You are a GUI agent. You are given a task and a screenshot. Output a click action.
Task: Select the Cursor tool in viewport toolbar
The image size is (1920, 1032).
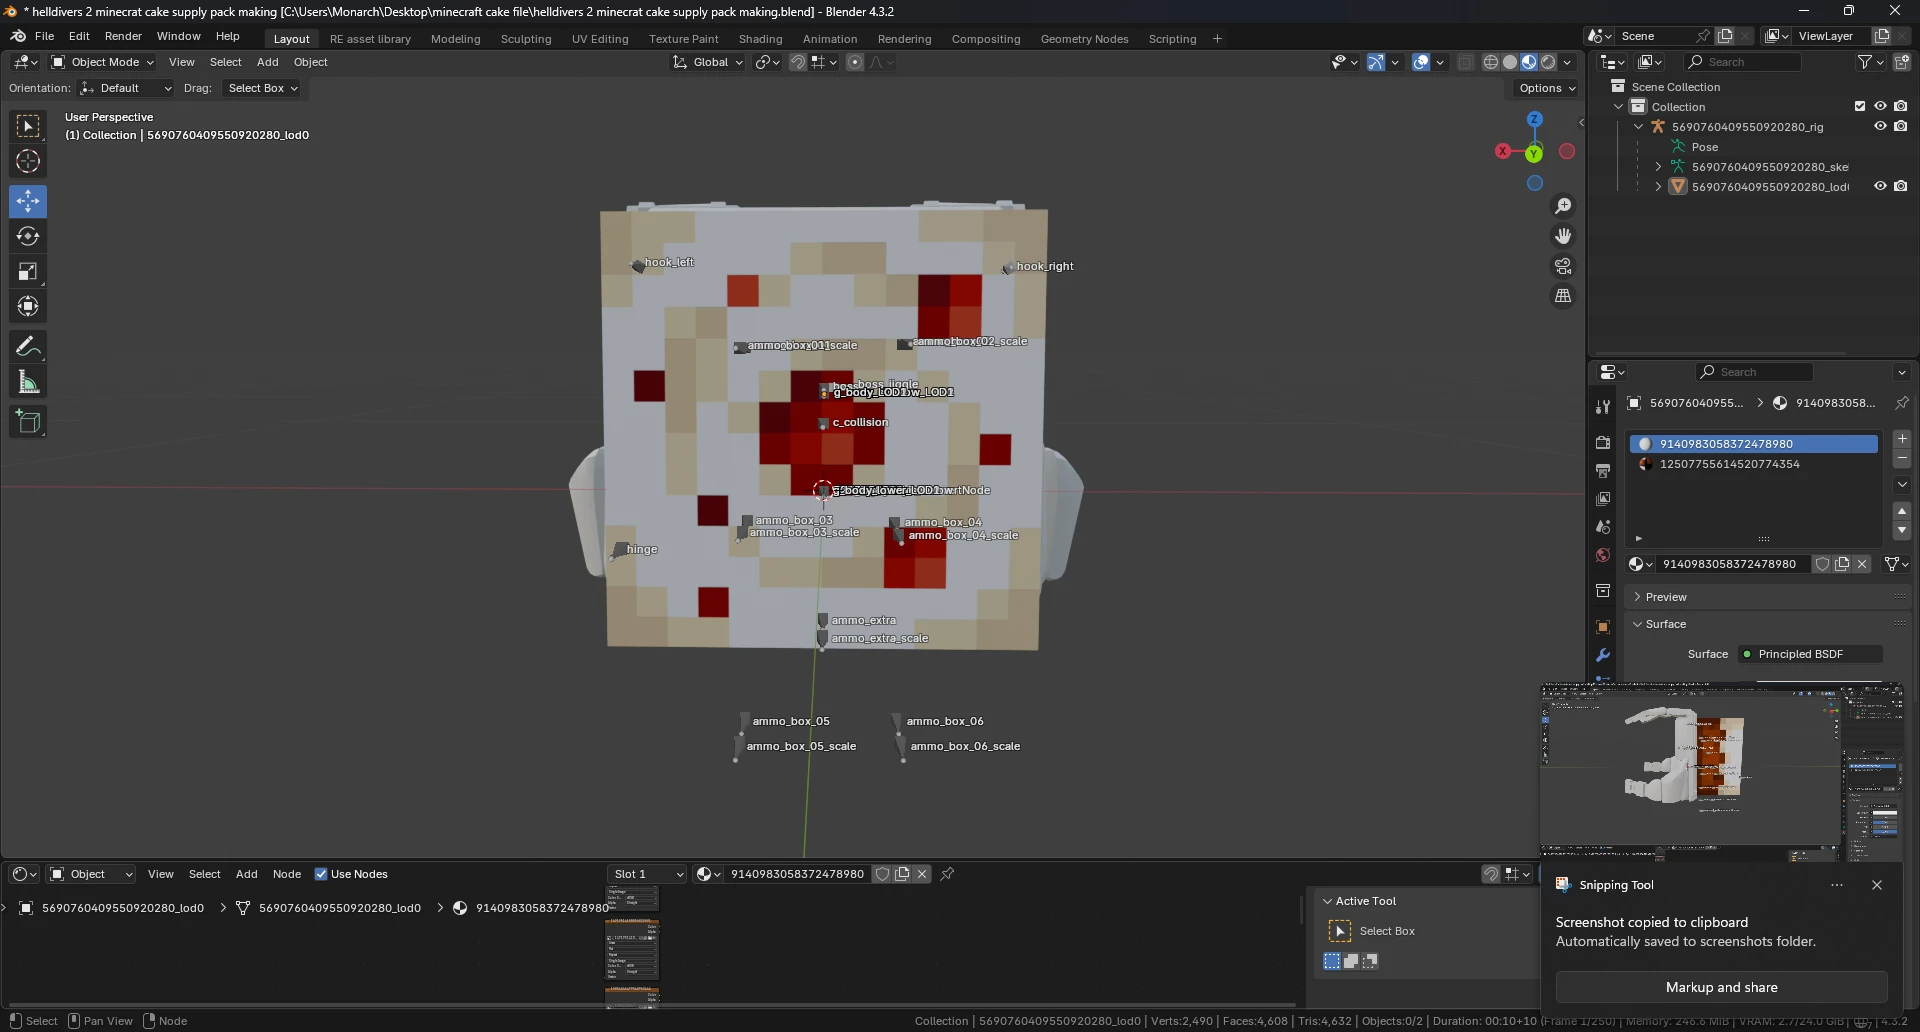[28, 161]
